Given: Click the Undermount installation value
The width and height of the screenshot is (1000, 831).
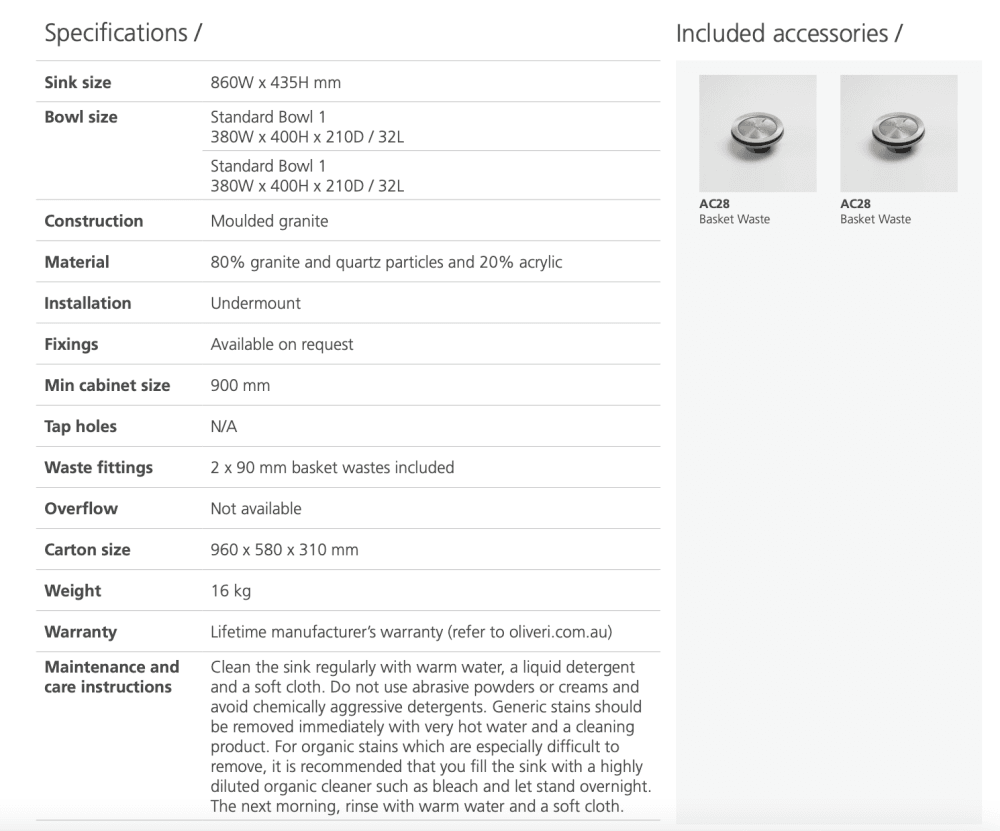Looking at the screenshot, I should click(255, 303).
